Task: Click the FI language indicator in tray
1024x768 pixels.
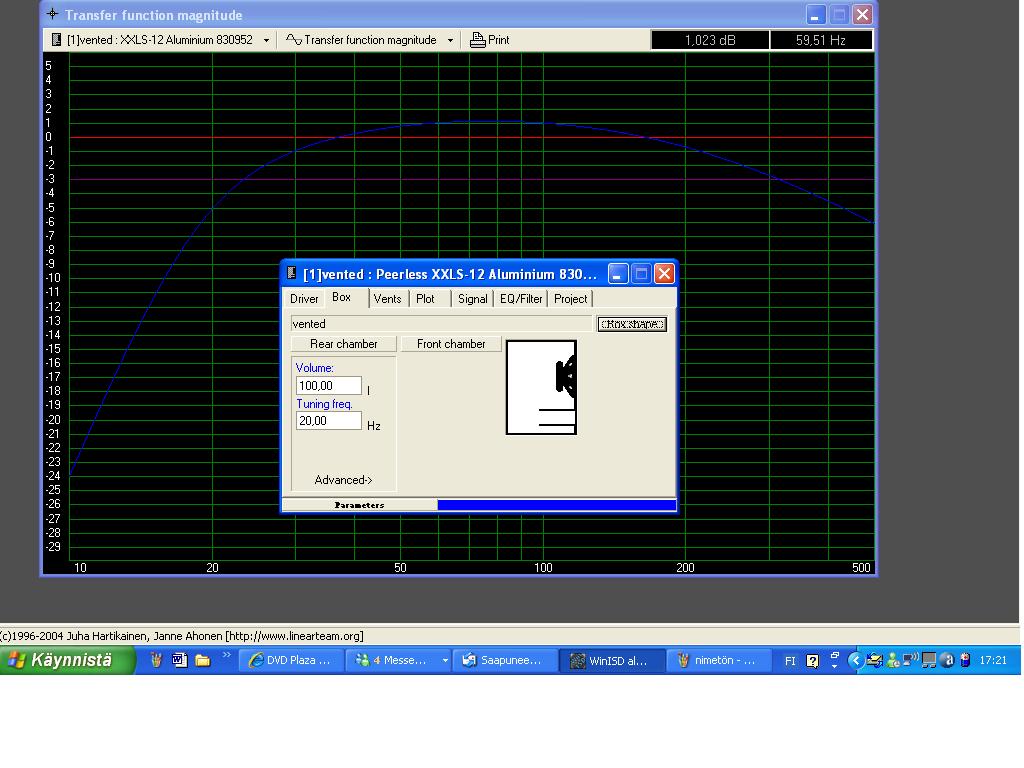Action: pos(790,660)
